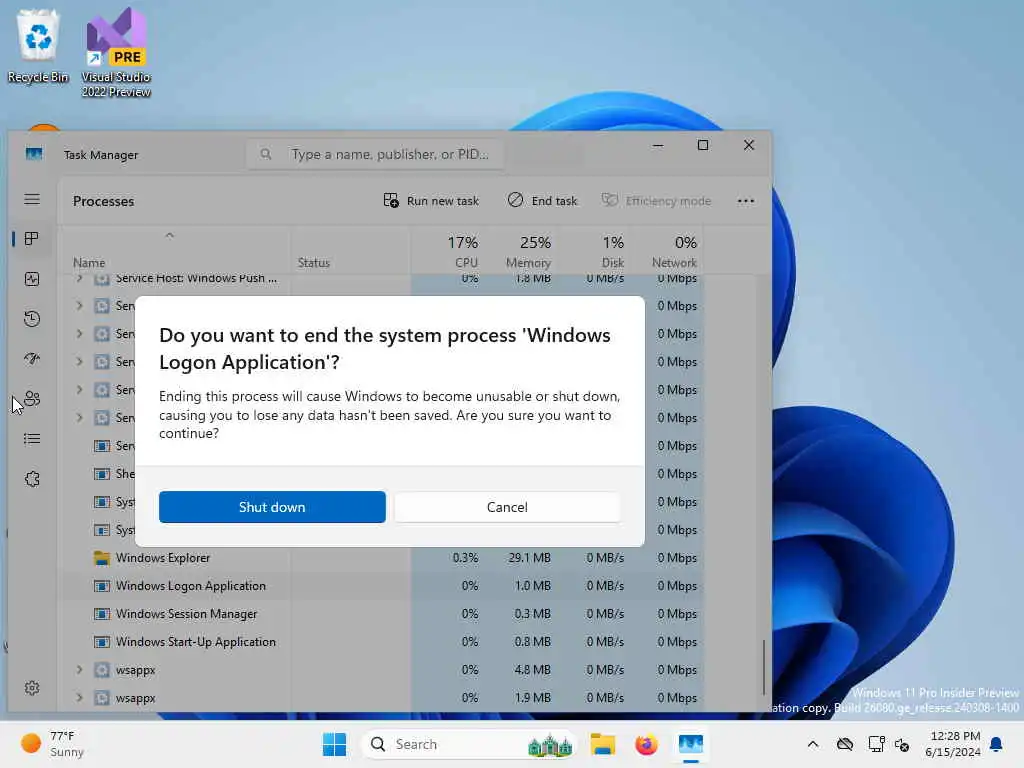Click the Task Manager taskbar icon

click(690, 744)
